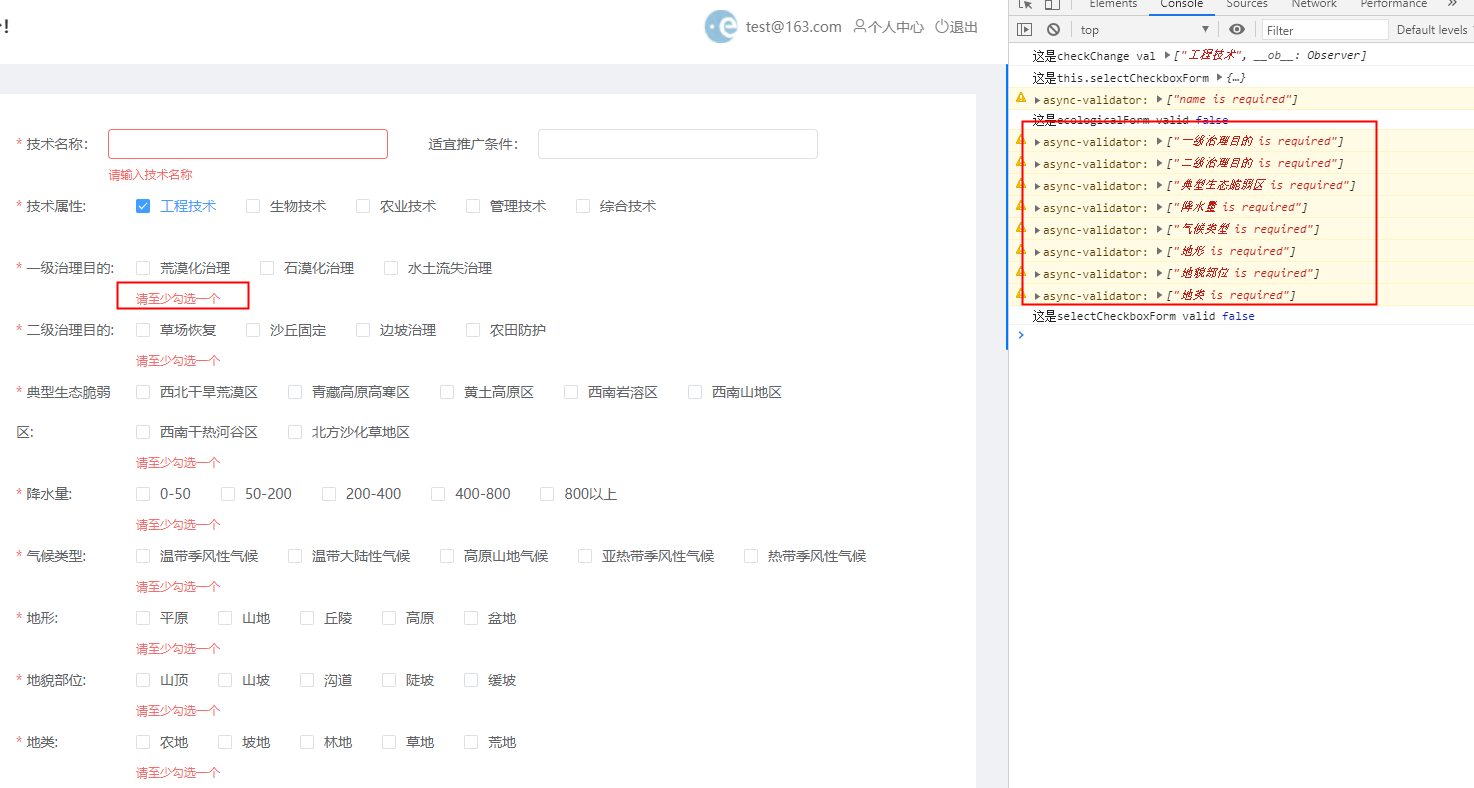Click the test@163.com account name
This screenshot has width=1474, height=788.
[794, 27]
